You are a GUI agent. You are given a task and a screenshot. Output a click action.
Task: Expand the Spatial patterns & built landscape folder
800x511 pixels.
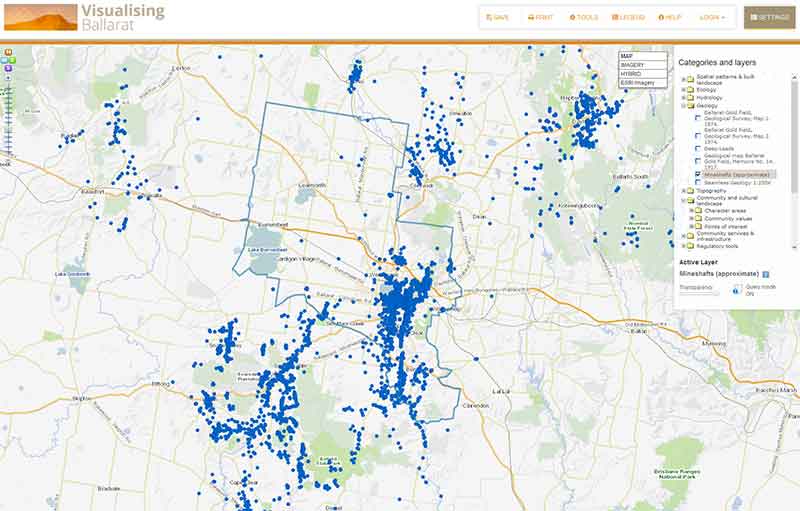click(684, 79)
